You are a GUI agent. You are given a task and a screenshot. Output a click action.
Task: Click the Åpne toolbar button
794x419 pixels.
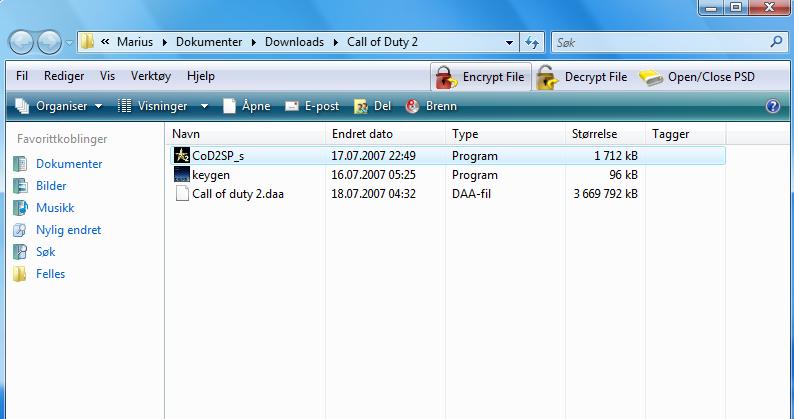click(247, 106)
